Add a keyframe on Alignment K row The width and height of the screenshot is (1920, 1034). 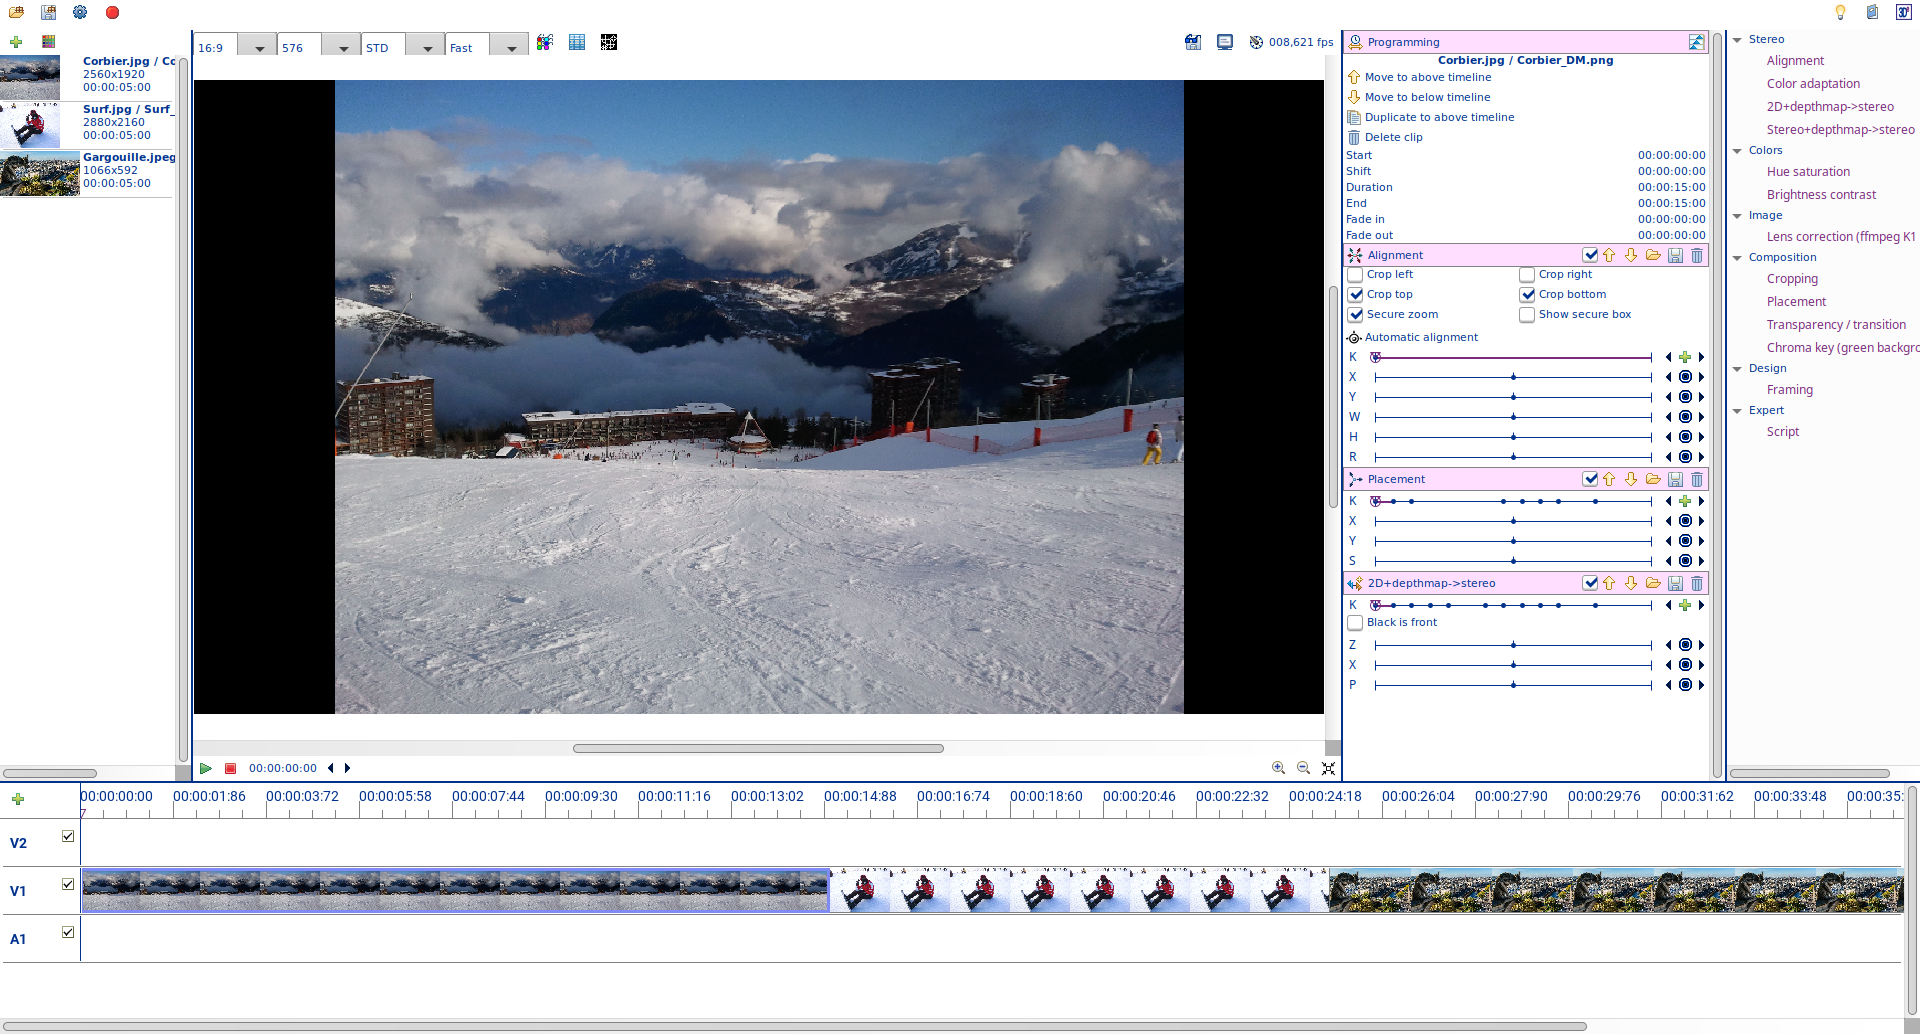tap(1685, 358)
